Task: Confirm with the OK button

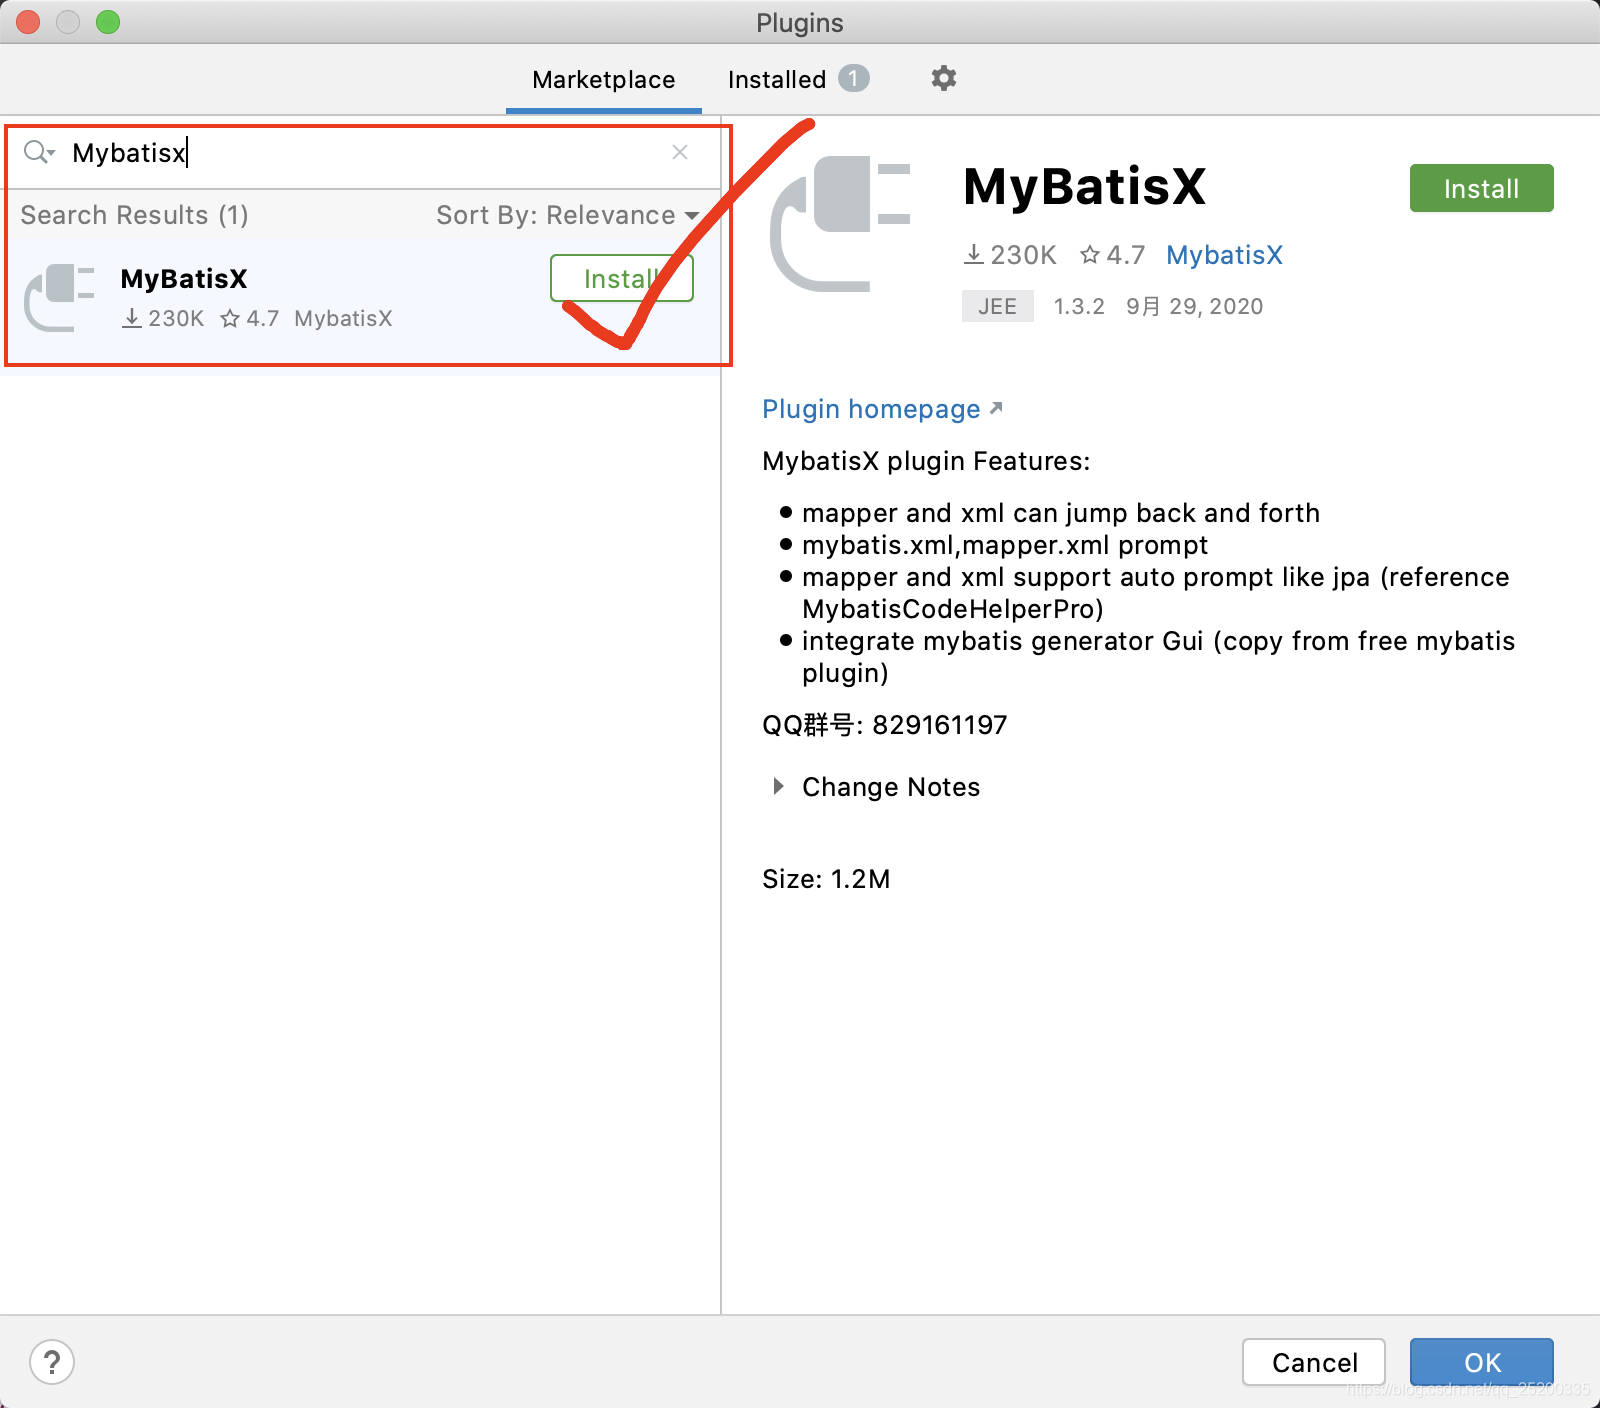Action: pos(1481,1362)
